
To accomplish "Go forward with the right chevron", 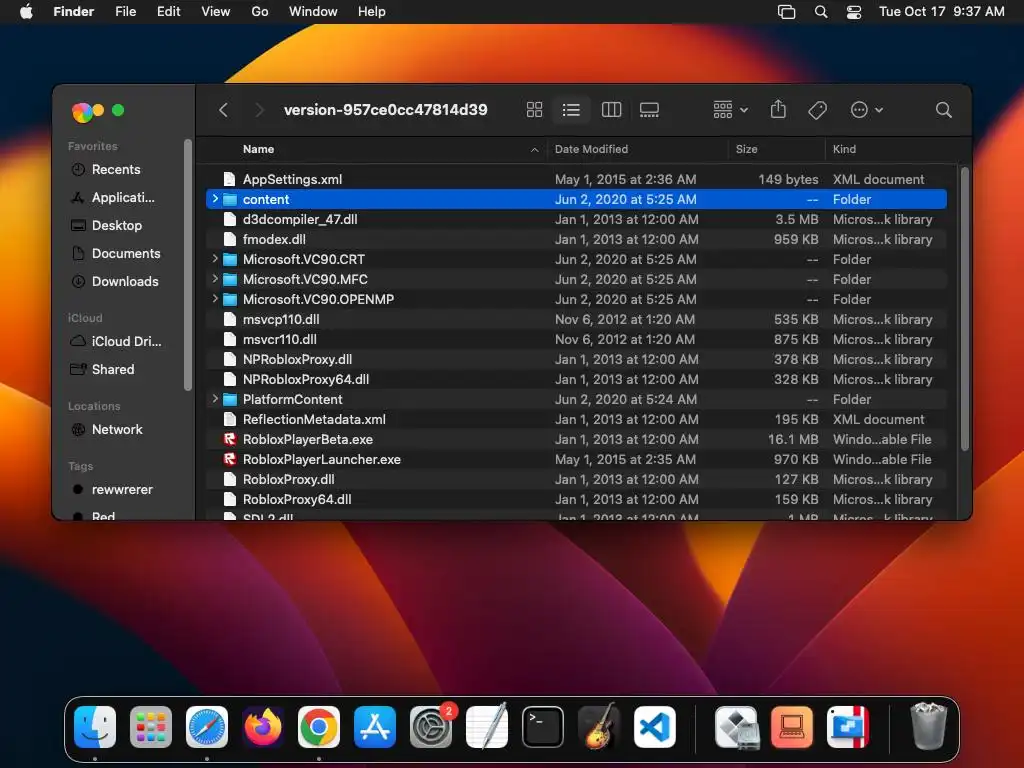I will (x=259, y=110).
